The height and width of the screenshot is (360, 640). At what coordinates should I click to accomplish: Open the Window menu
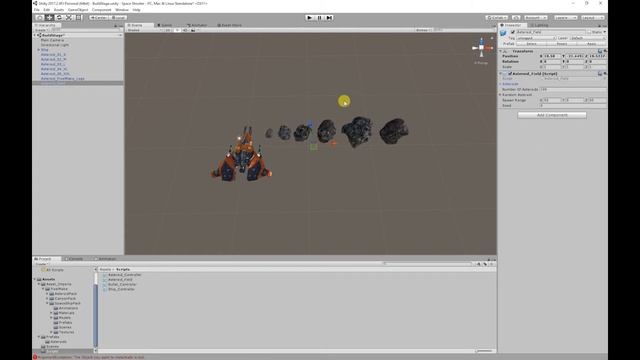(122, 10)
